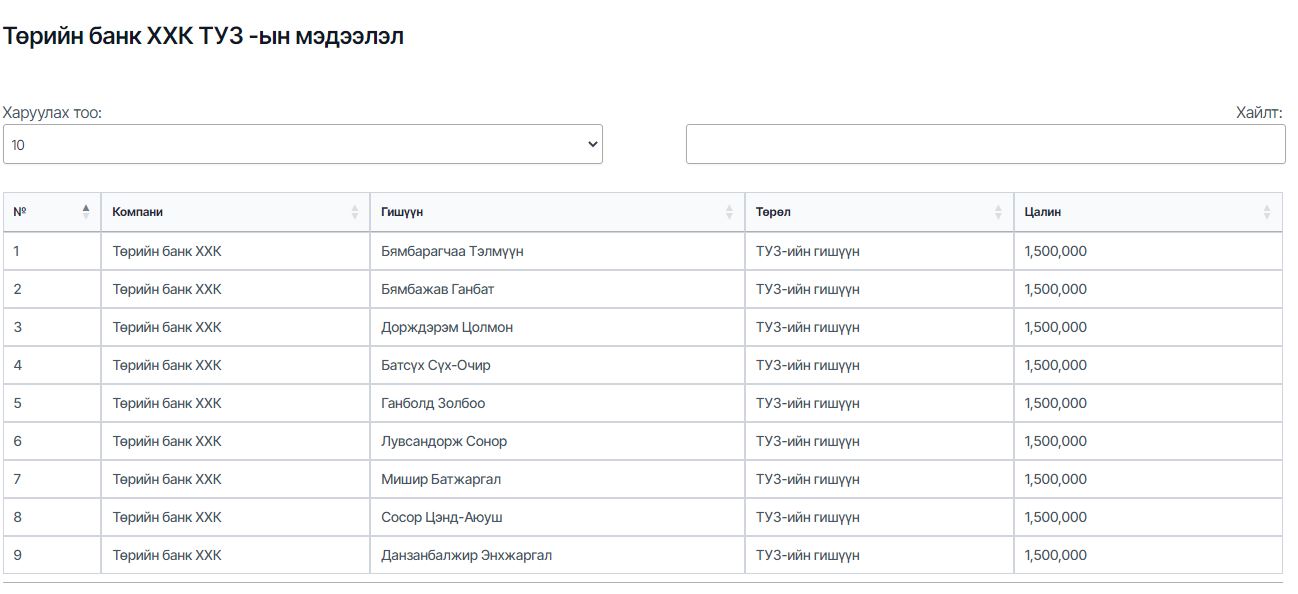Focus the Хайлт search field

click(985, 144)
